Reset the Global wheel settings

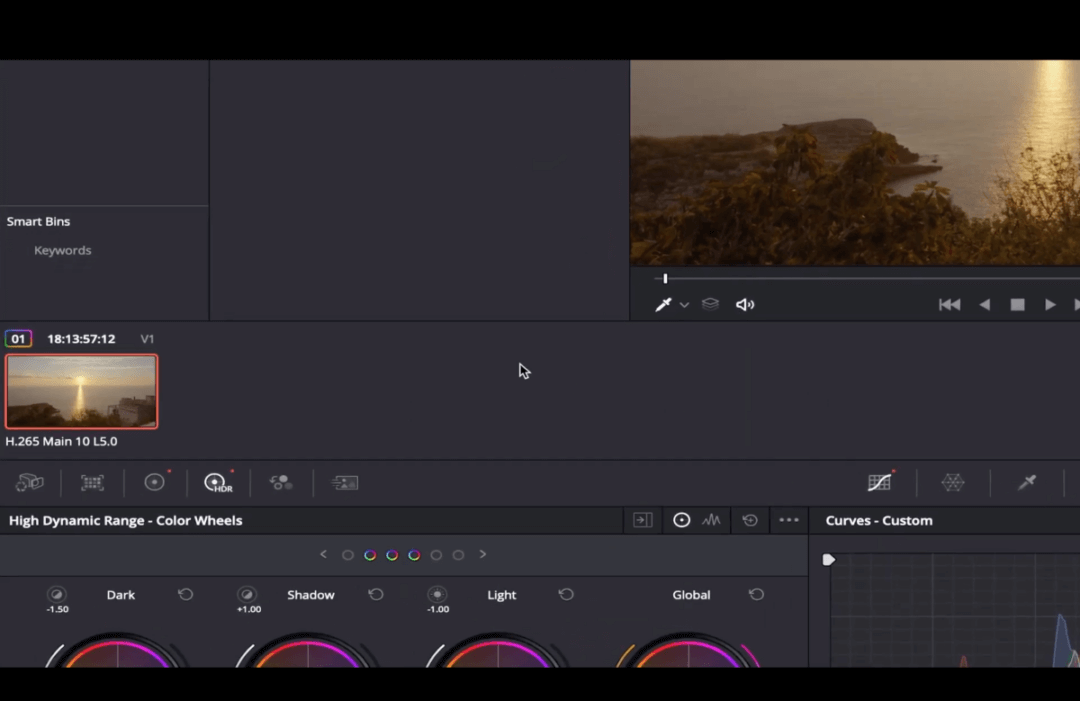(757, 594)
